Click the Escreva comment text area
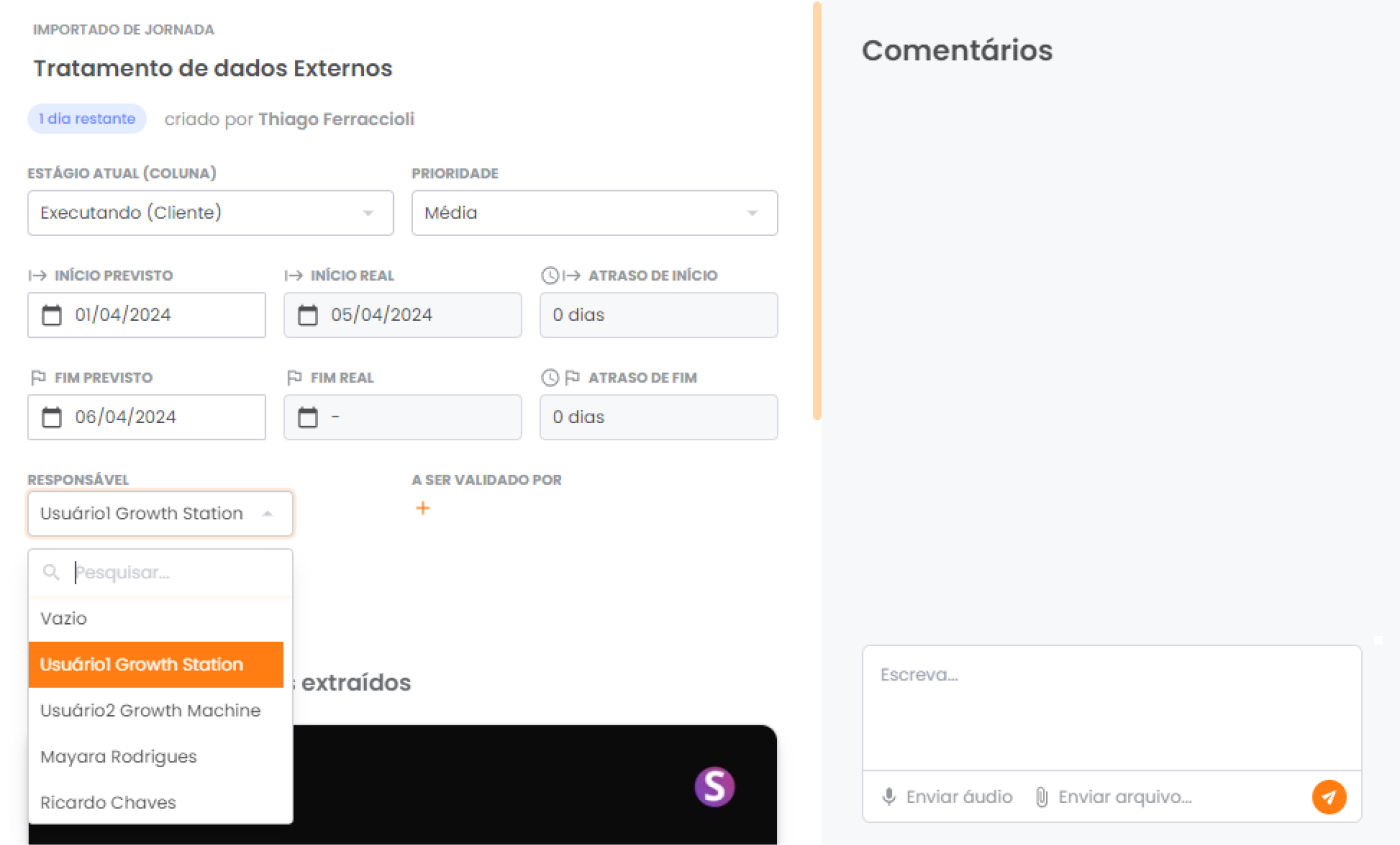This screenshot has height=845, width=1400. (1112, 708)
